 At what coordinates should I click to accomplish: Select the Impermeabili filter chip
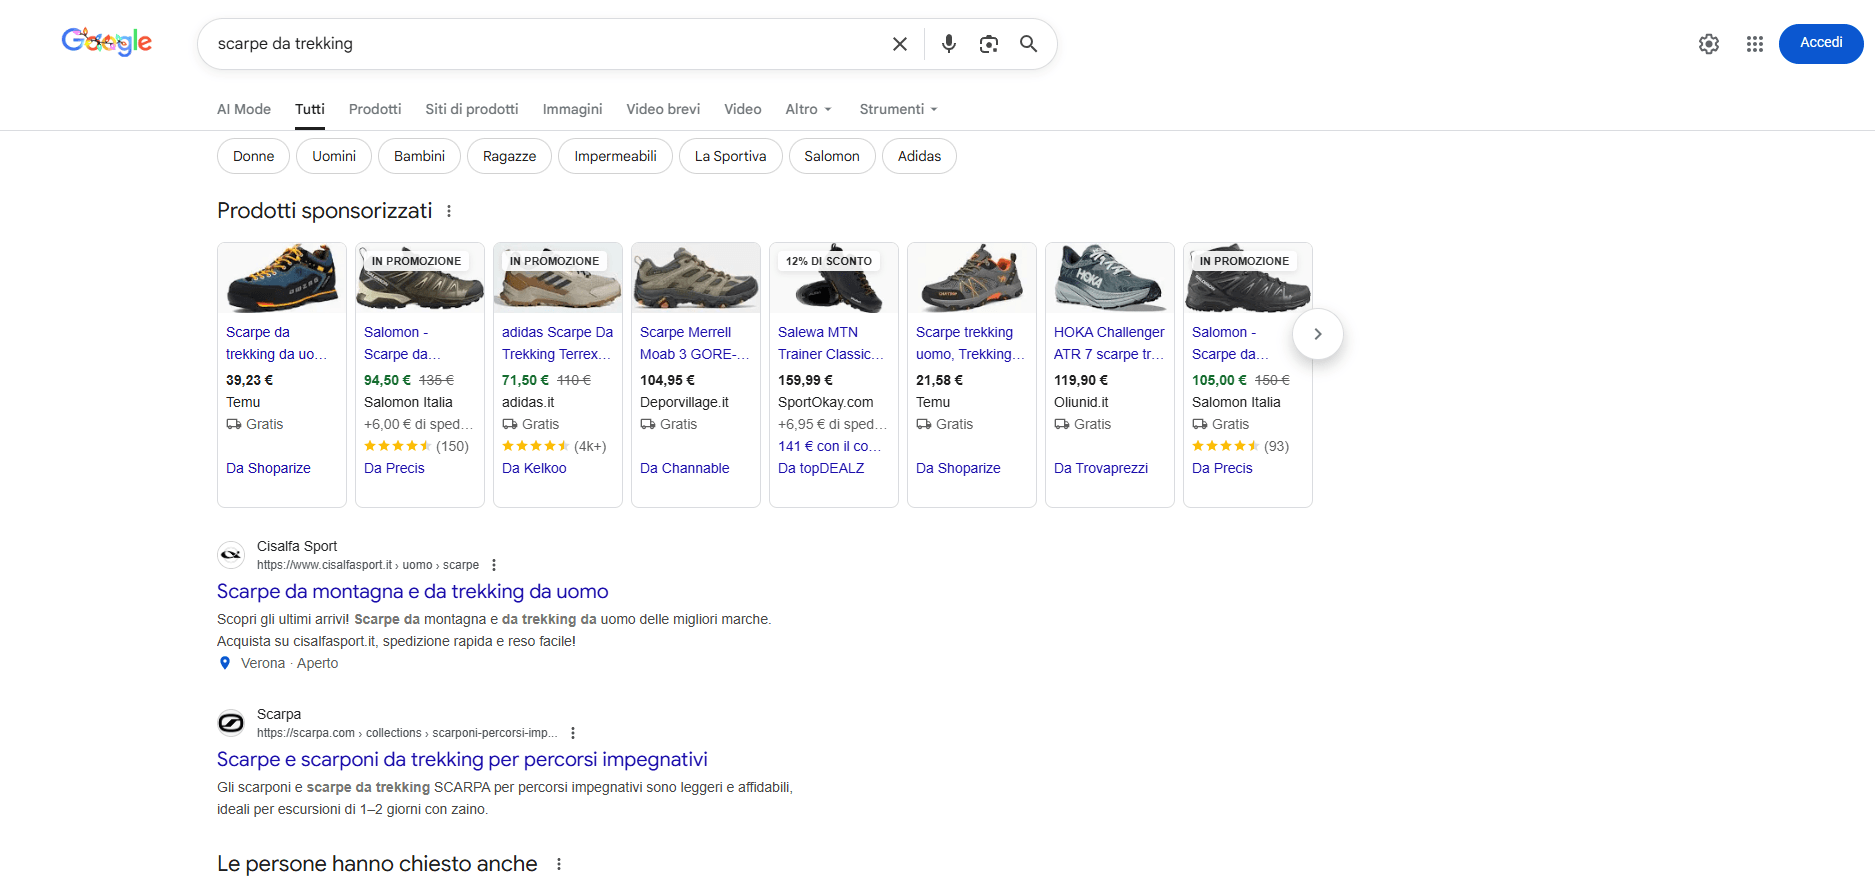click(x=616, y=156)
